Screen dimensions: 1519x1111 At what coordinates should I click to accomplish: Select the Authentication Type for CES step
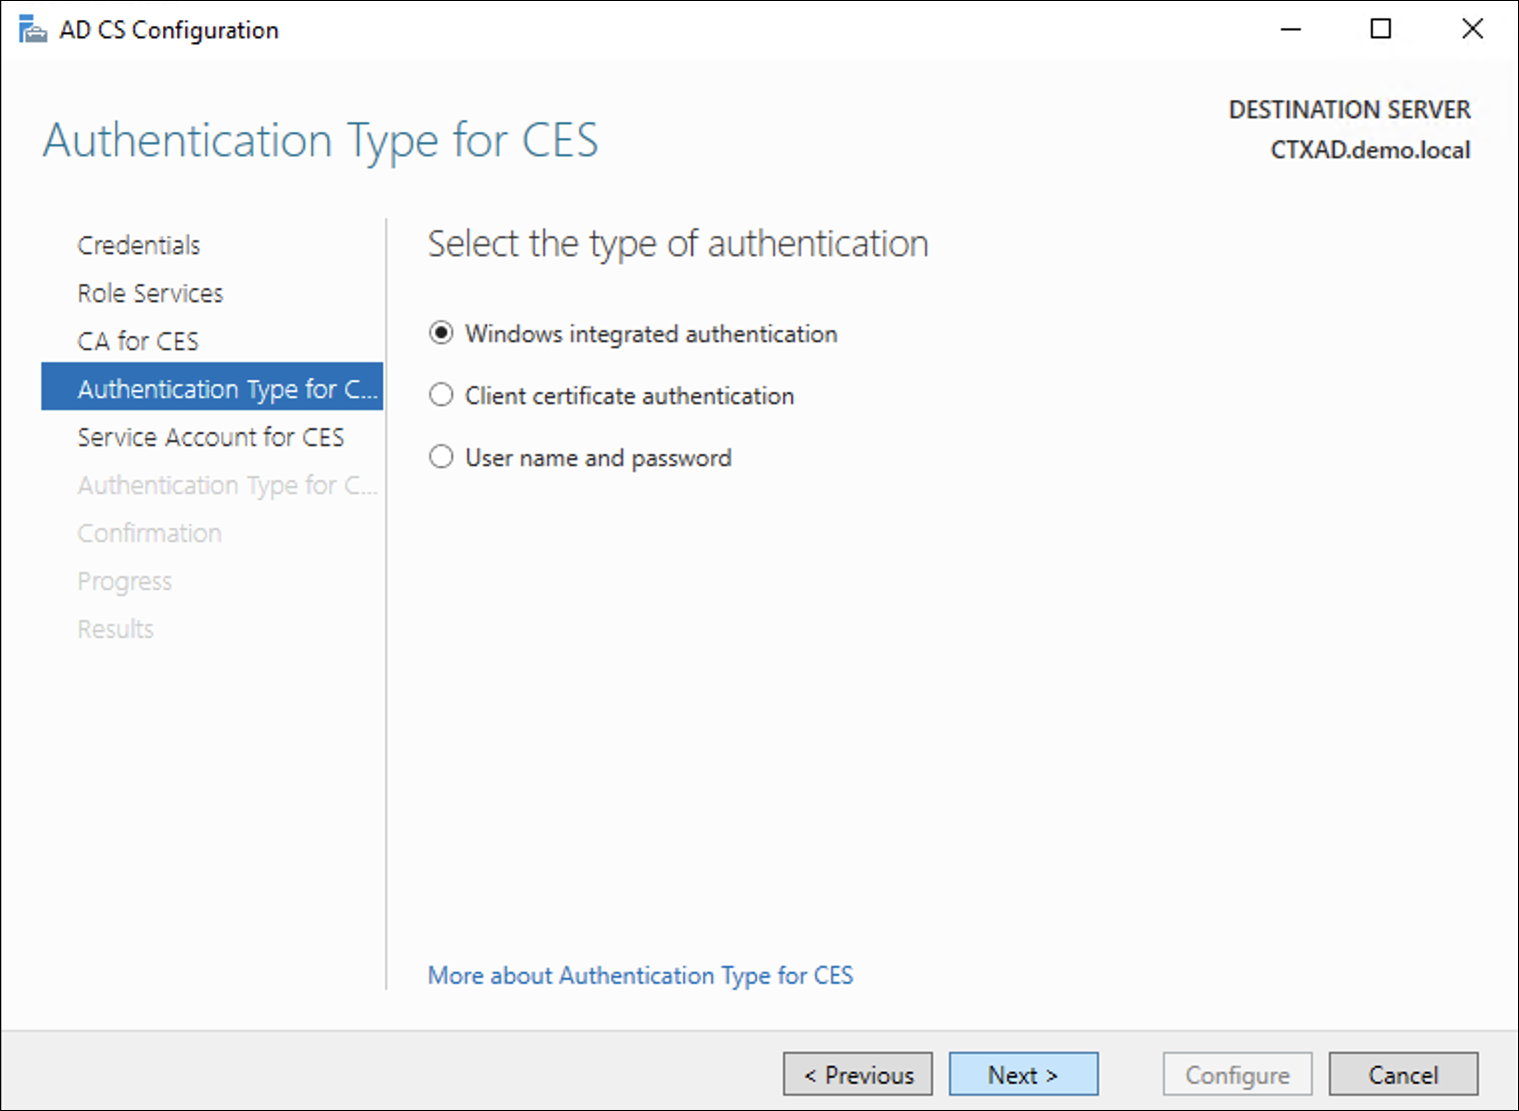(x=212, y=388)
